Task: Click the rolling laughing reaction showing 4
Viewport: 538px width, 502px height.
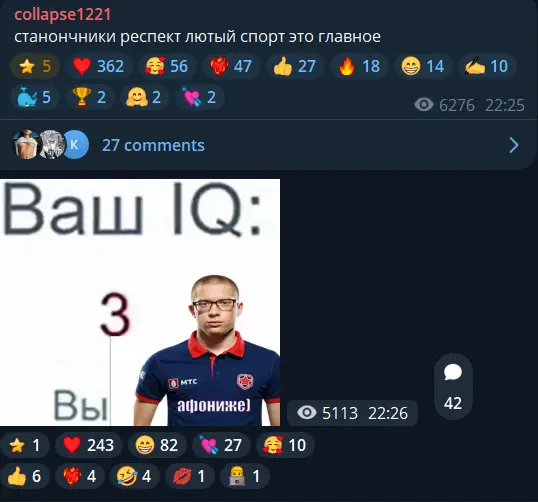Action: pyautogui.click(x=134, y=476)
